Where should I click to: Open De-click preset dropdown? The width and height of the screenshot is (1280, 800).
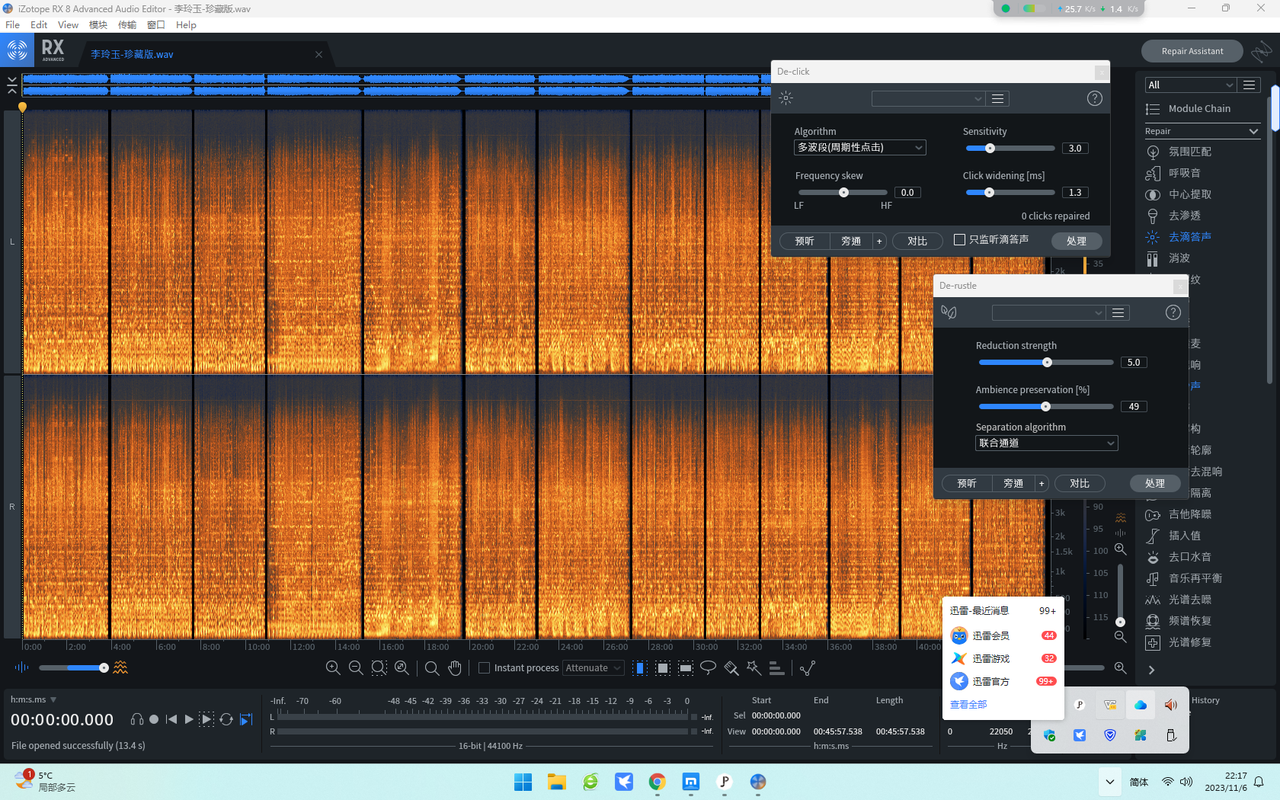click(928, 99)
